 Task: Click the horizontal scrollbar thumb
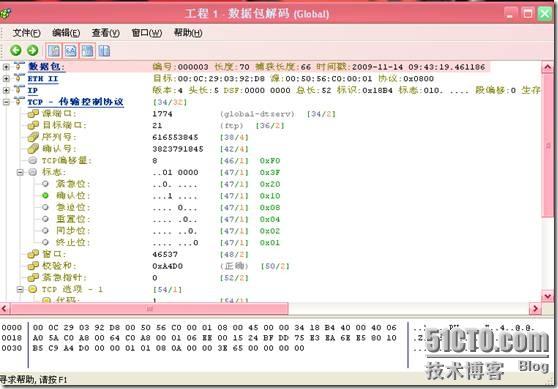click(149, 309)
